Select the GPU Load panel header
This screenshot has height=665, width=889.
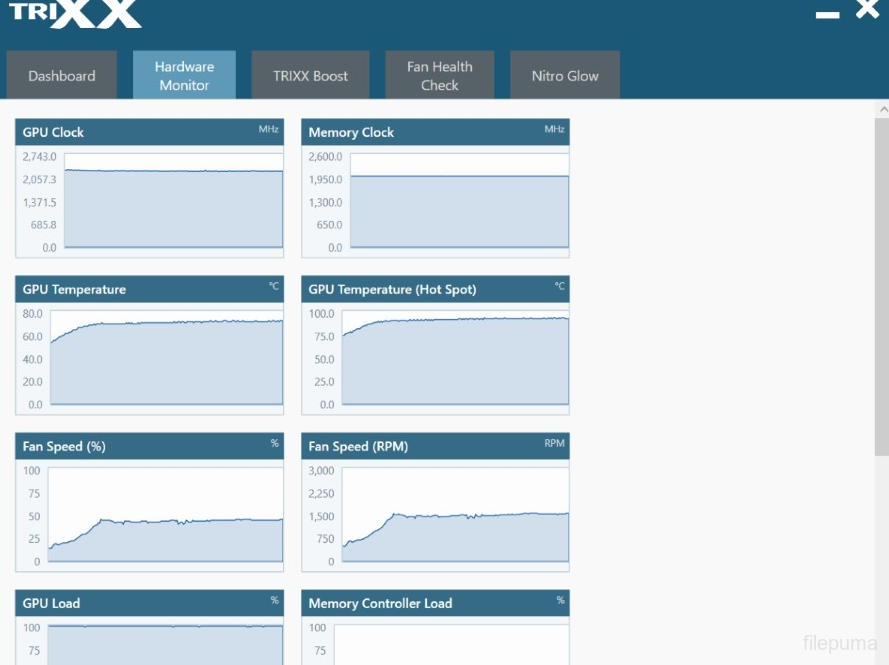click(149, 603)
